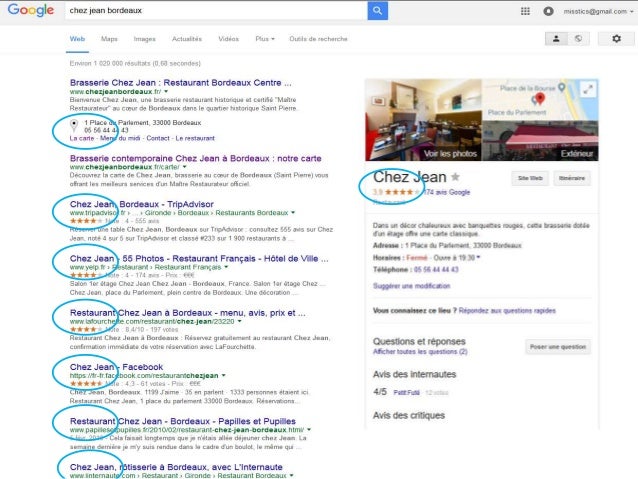Click Poser une question button
The image size is (638, 479).
557,347
